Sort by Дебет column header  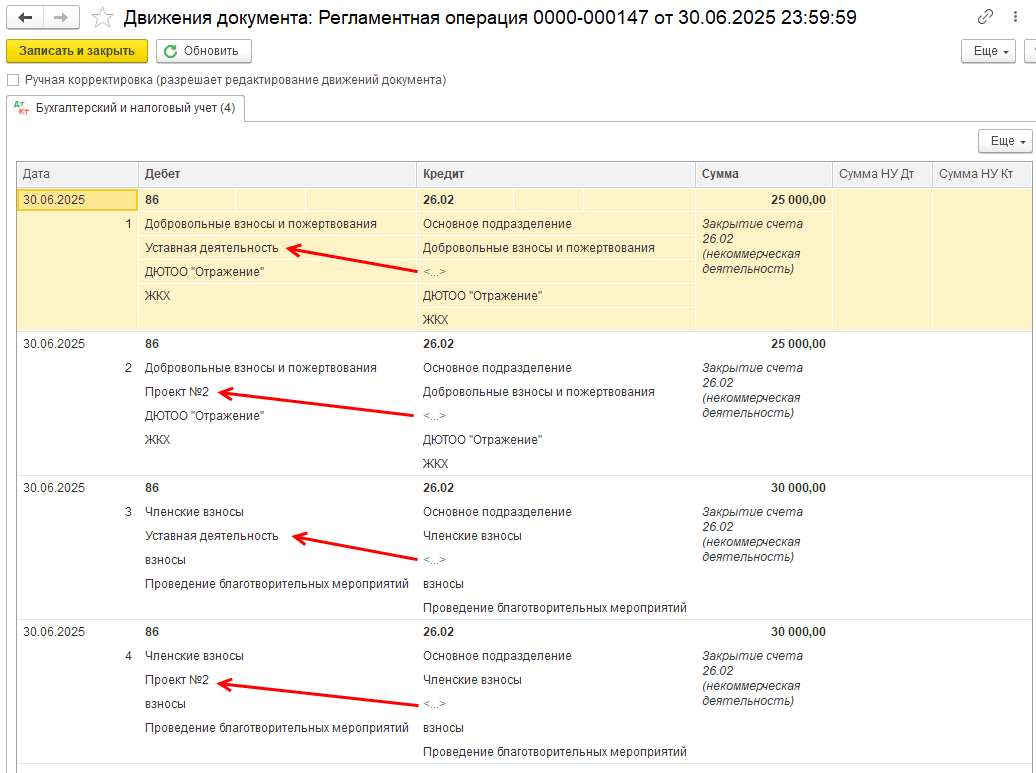276,174
